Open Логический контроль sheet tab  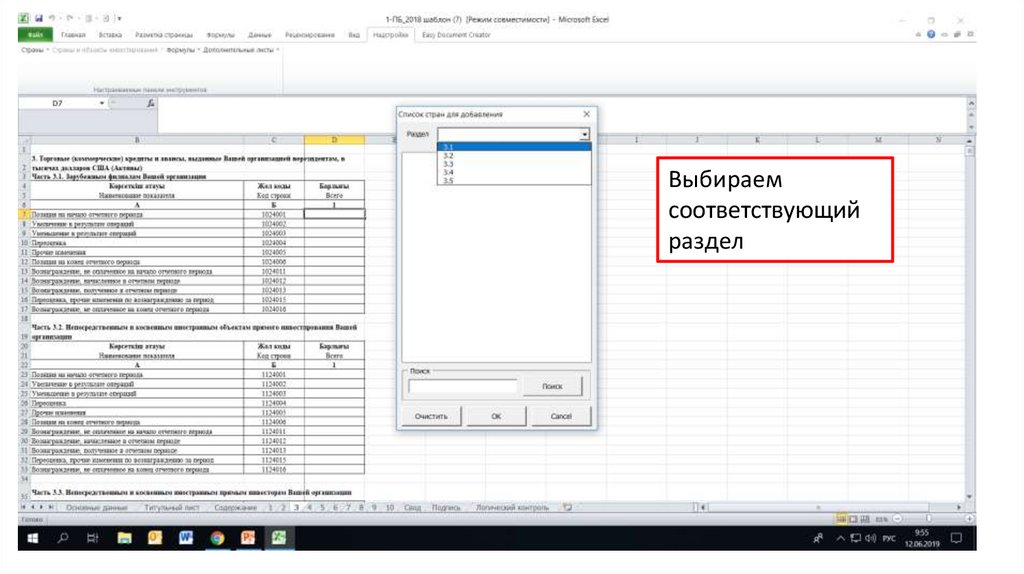point(512,507)
